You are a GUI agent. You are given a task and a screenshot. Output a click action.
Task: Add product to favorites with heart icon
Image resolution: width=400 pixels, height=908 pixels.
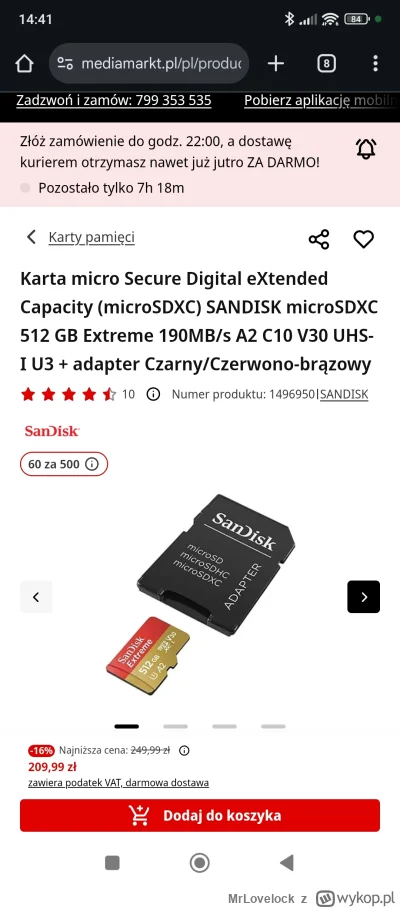(x=364, y=239)
